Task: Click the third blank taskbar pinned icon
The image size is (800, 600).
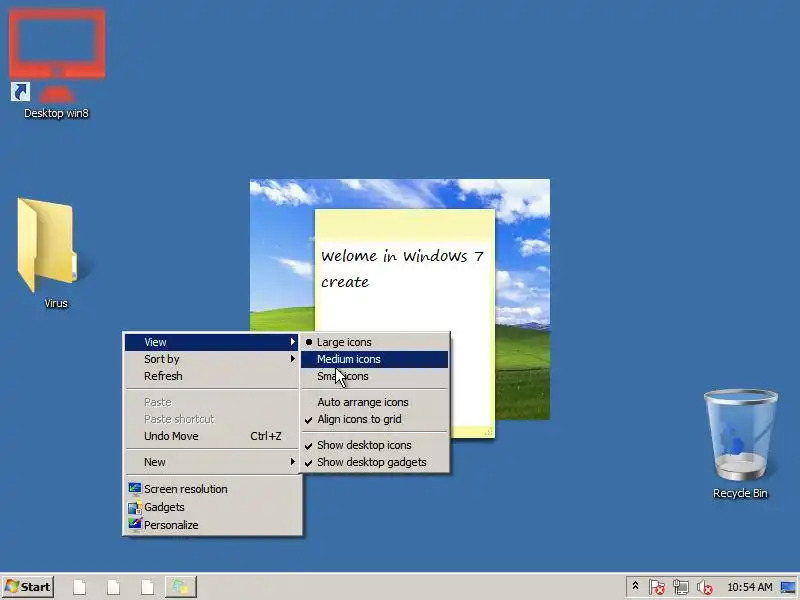Action: tap(147, 587)
